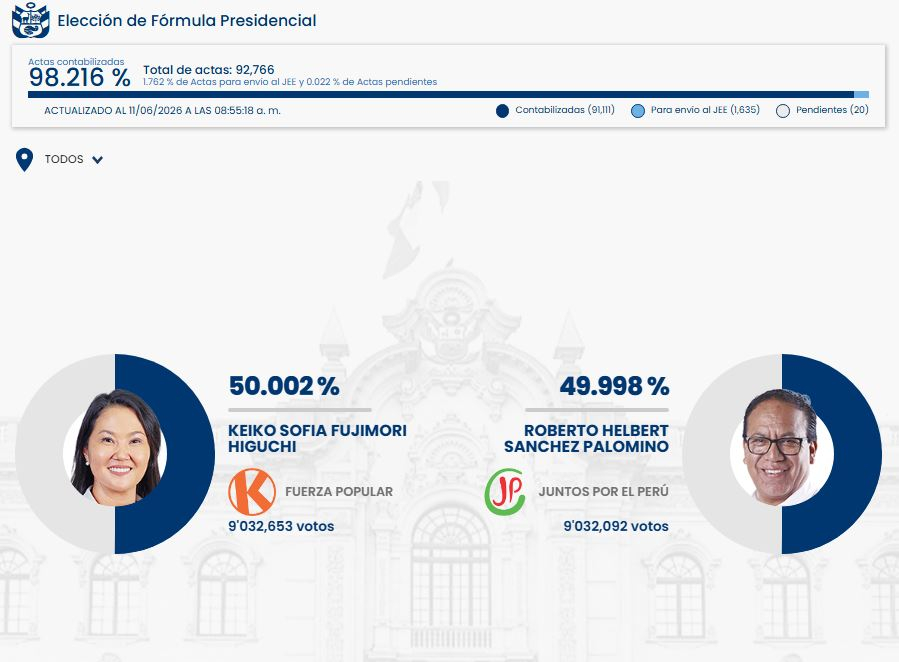Click the "JUNTOS POR EL PERÚ" party name
899x662 pixels.
coord(604,492)
